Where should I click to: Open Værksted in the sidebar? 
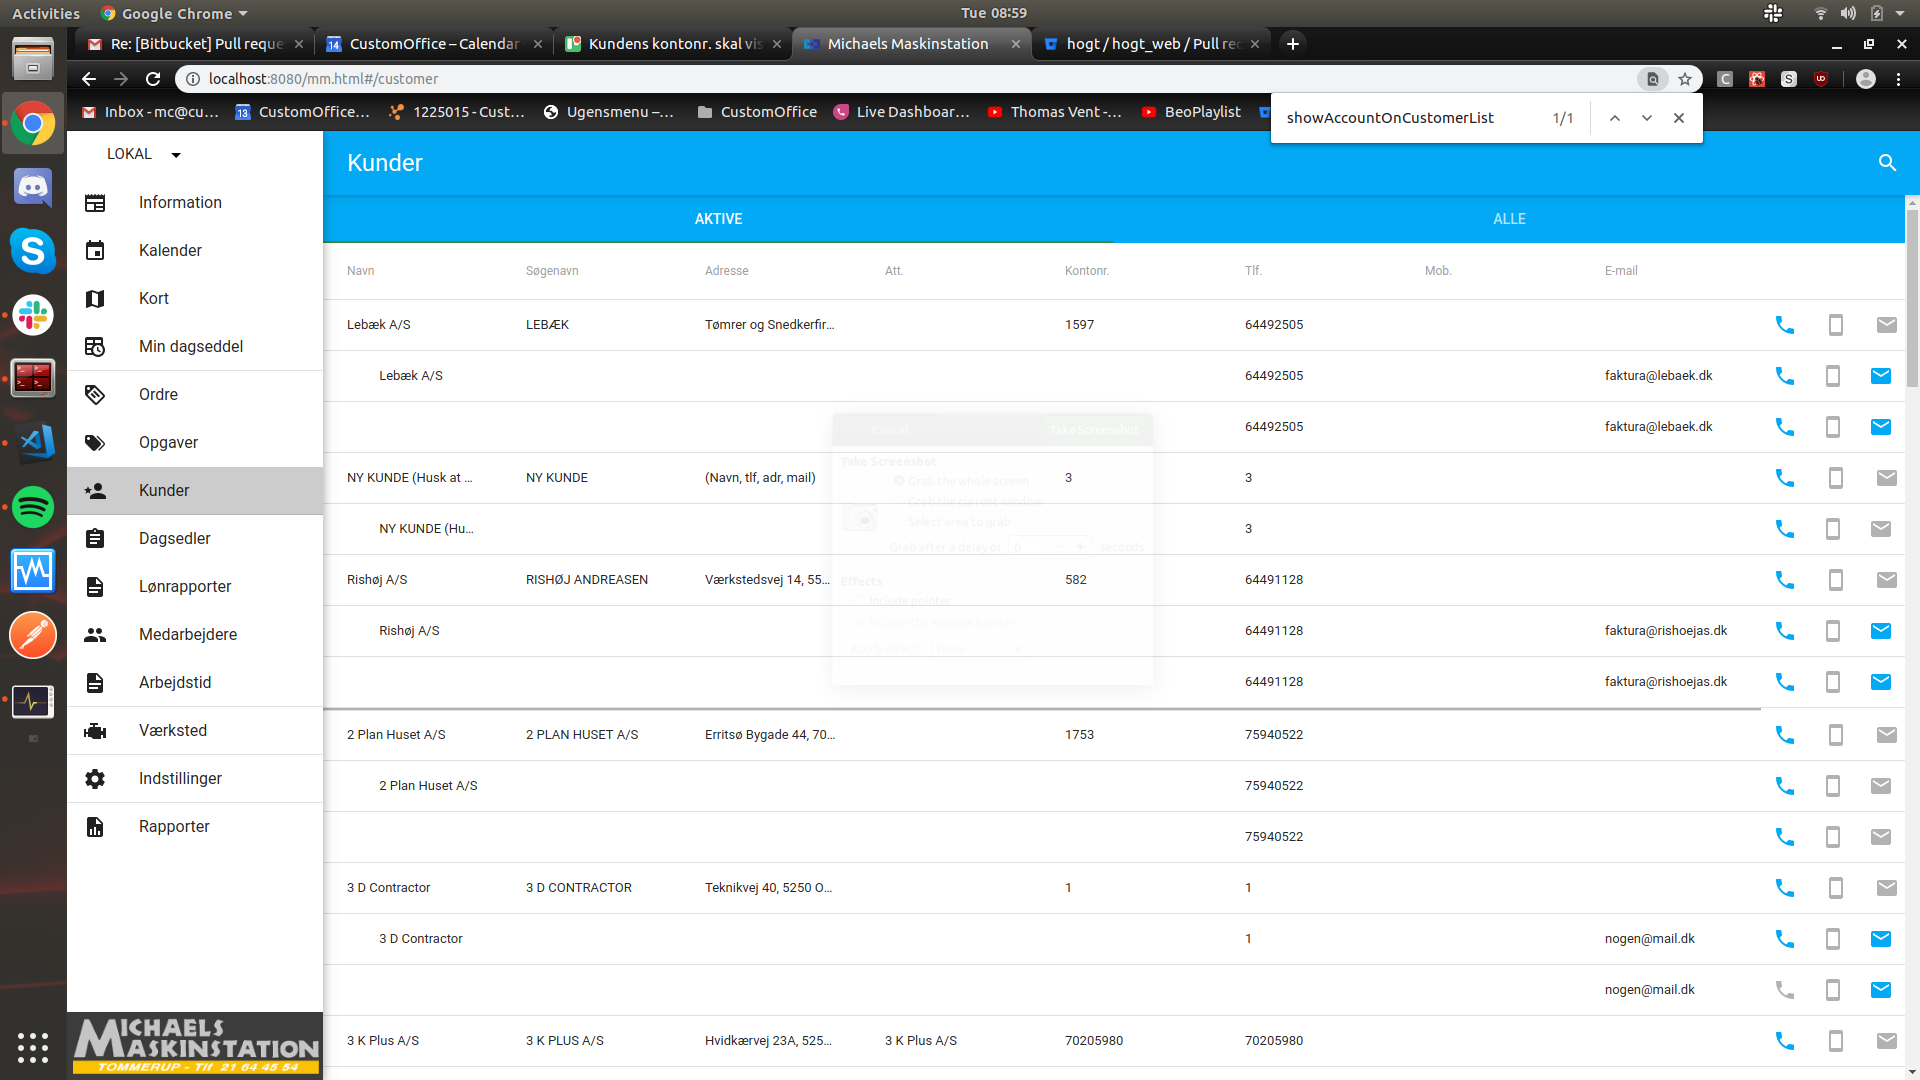tap(172, 731)
